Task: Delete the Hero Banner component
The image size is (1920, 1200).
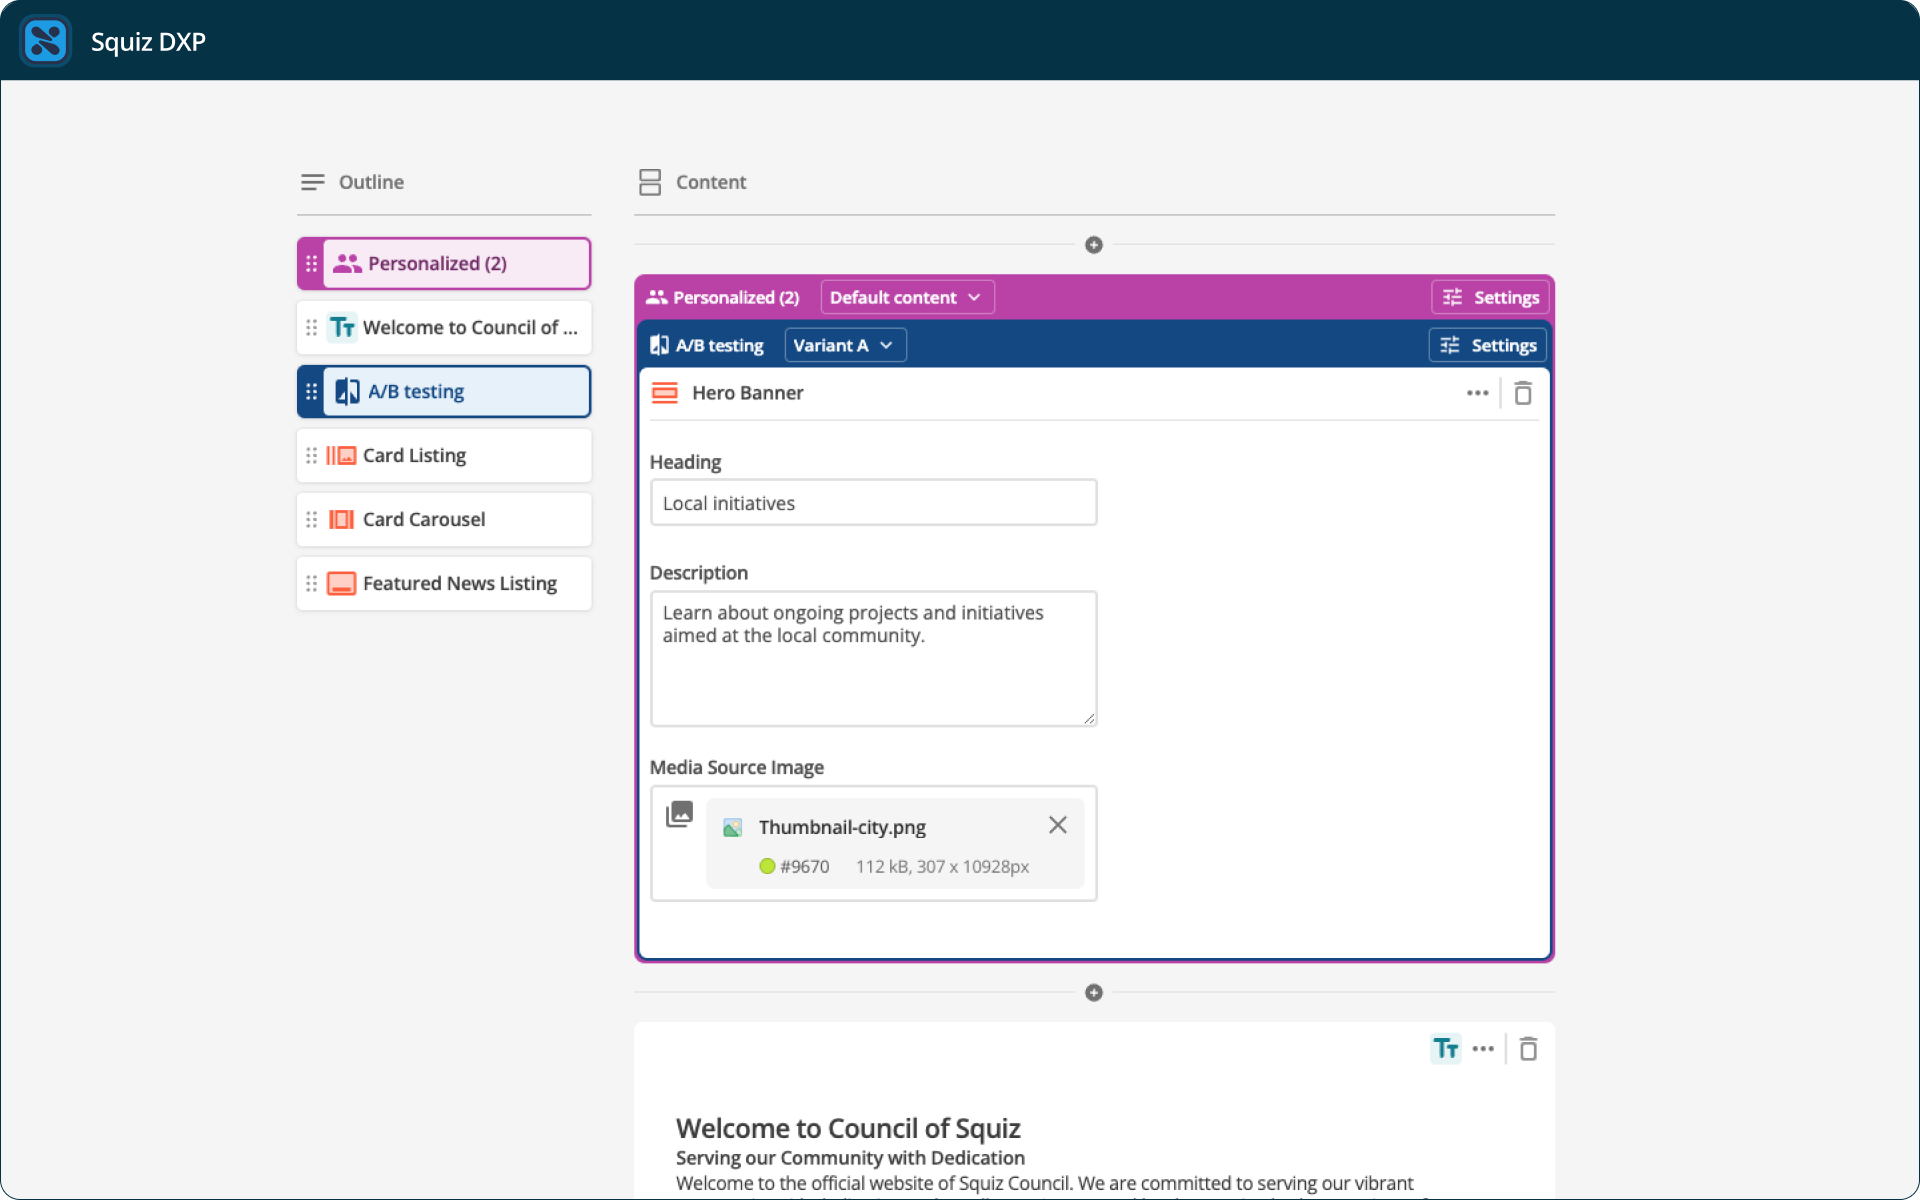Action: pyautogui.click(x=1523, y=393)
